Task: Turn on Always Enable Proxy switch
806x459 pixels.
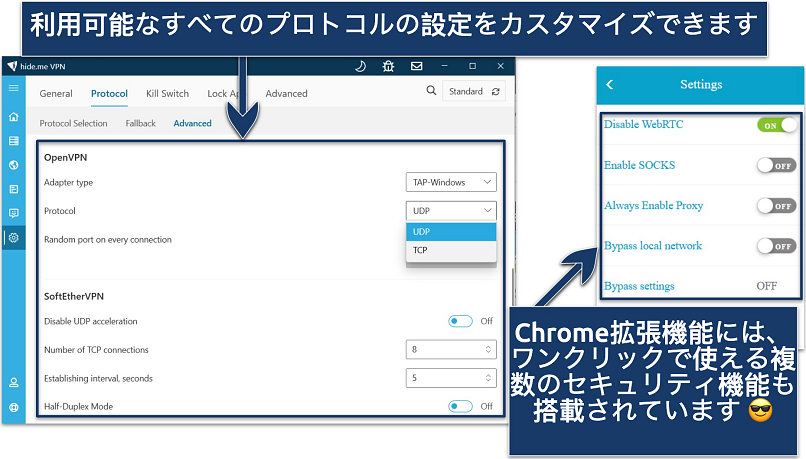Action: click(x=777, y=206)
